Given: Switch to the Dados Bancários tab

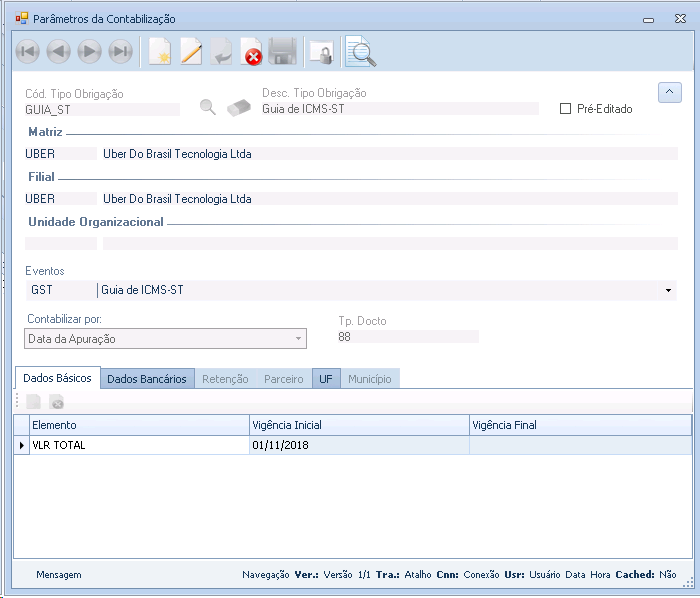Looking at the screenshot, I should (147, 379).
